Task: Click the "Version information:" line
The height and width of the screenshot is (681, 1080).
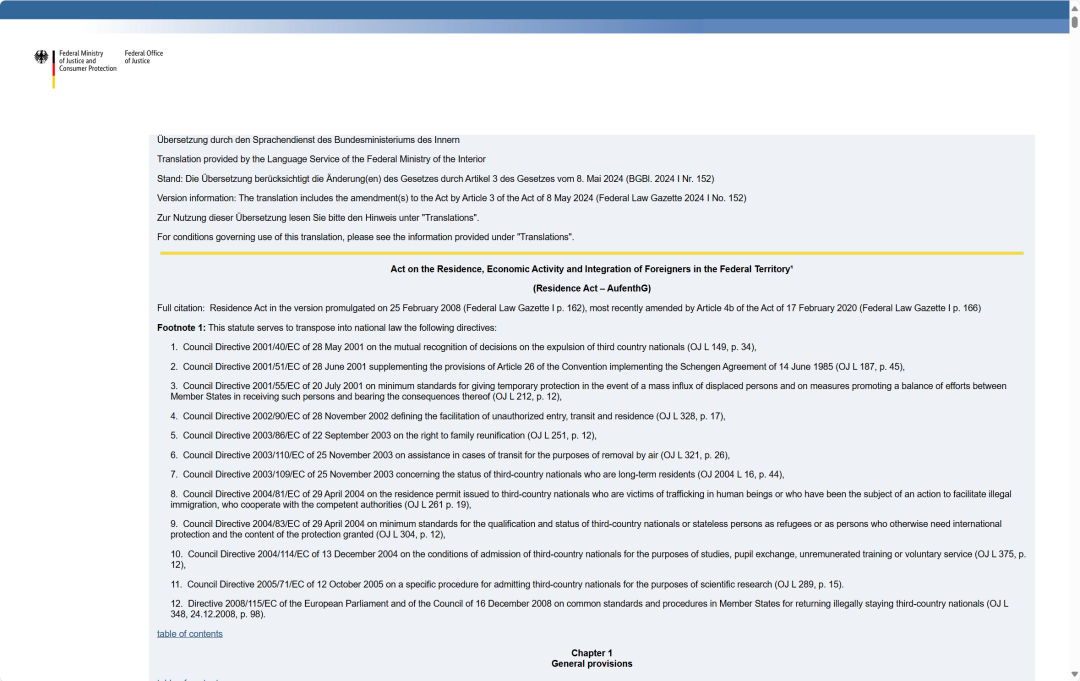Action: click(451, 198)
